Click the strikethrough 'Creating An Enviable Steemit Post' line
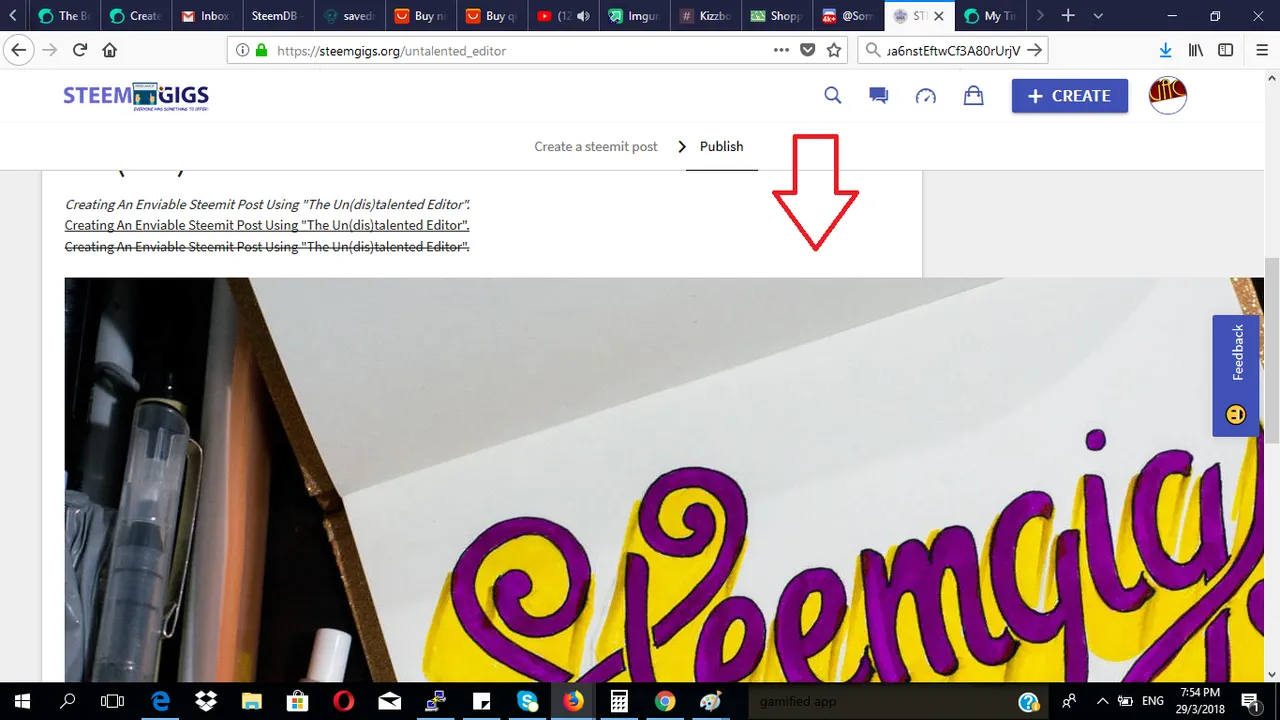The height and width of the screenshot is (720, 1280). tap(267, 246)
